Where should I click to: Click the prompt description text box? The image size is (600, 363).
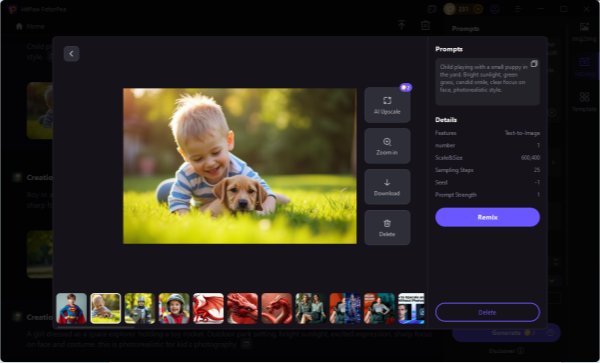click(x=488, y=82)
